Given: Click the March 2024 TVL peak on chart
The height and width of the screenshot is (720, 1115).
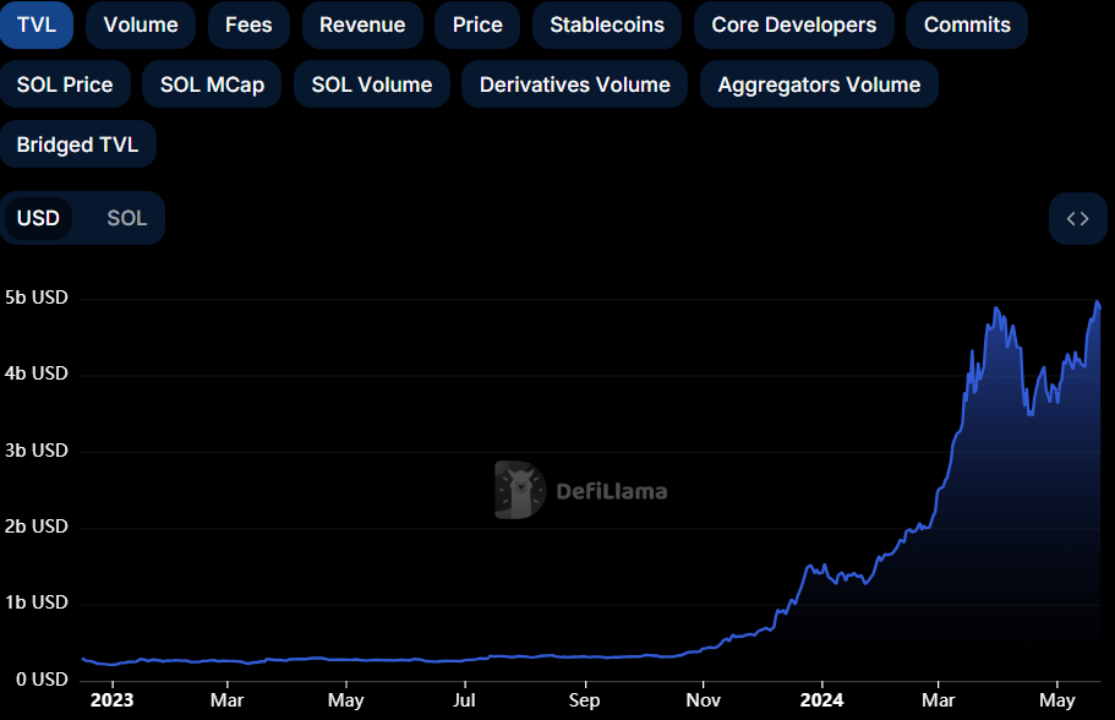Looking at the screenshot, I should click(997, 308).
